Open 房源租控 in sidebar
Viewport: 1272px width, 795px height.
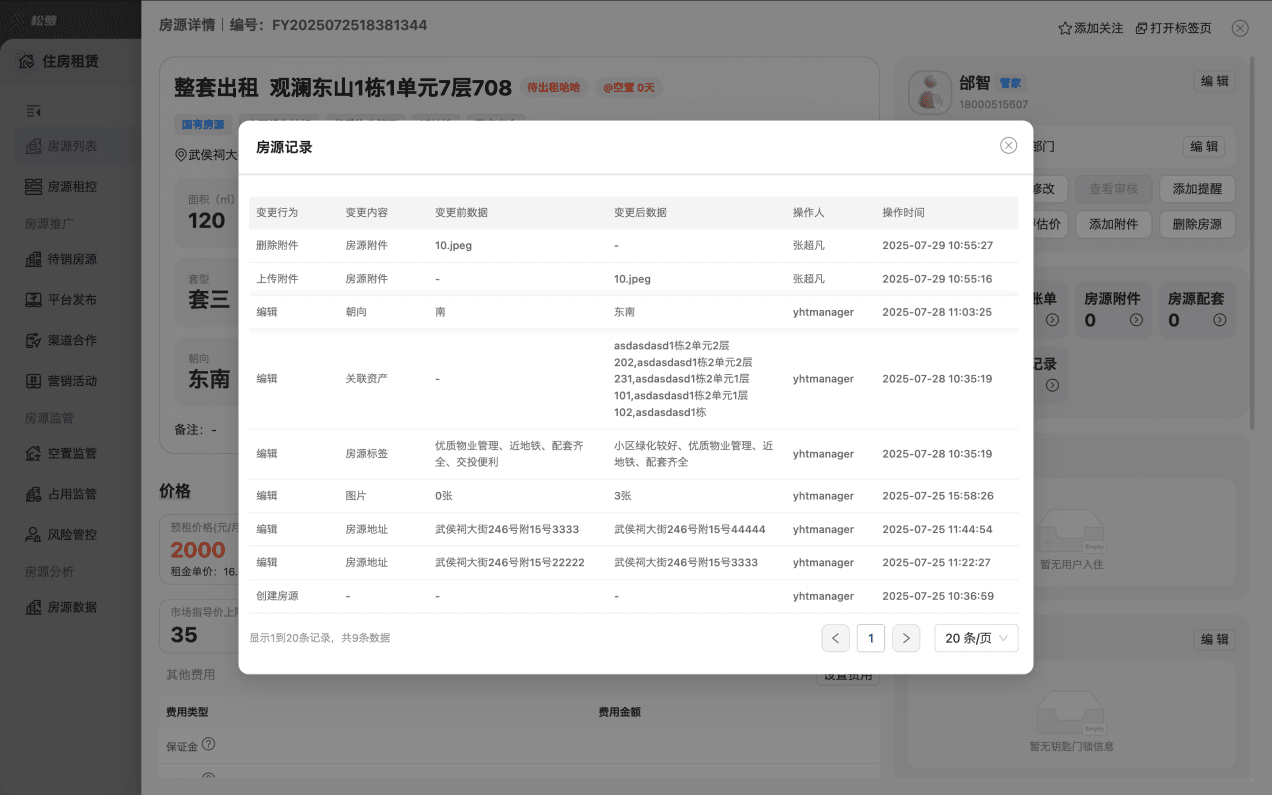70,186
